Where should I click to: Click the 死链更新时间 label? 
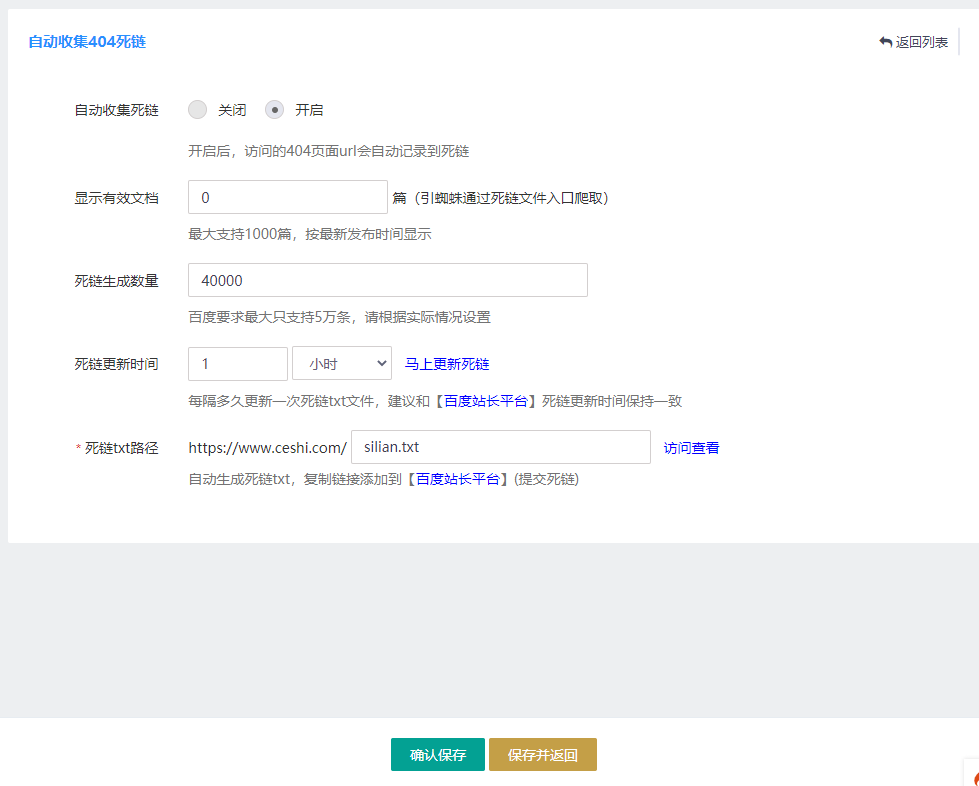point(117,364)
